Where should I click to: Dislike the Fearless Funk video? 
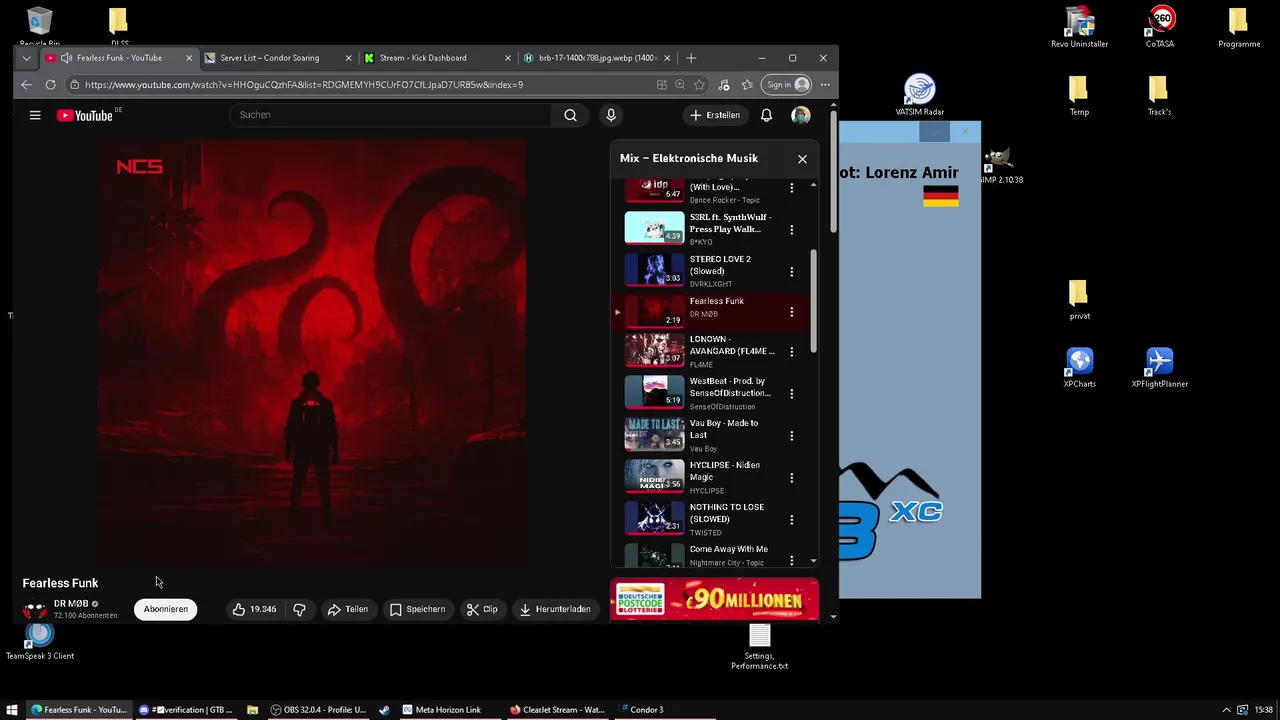point(299,609)
